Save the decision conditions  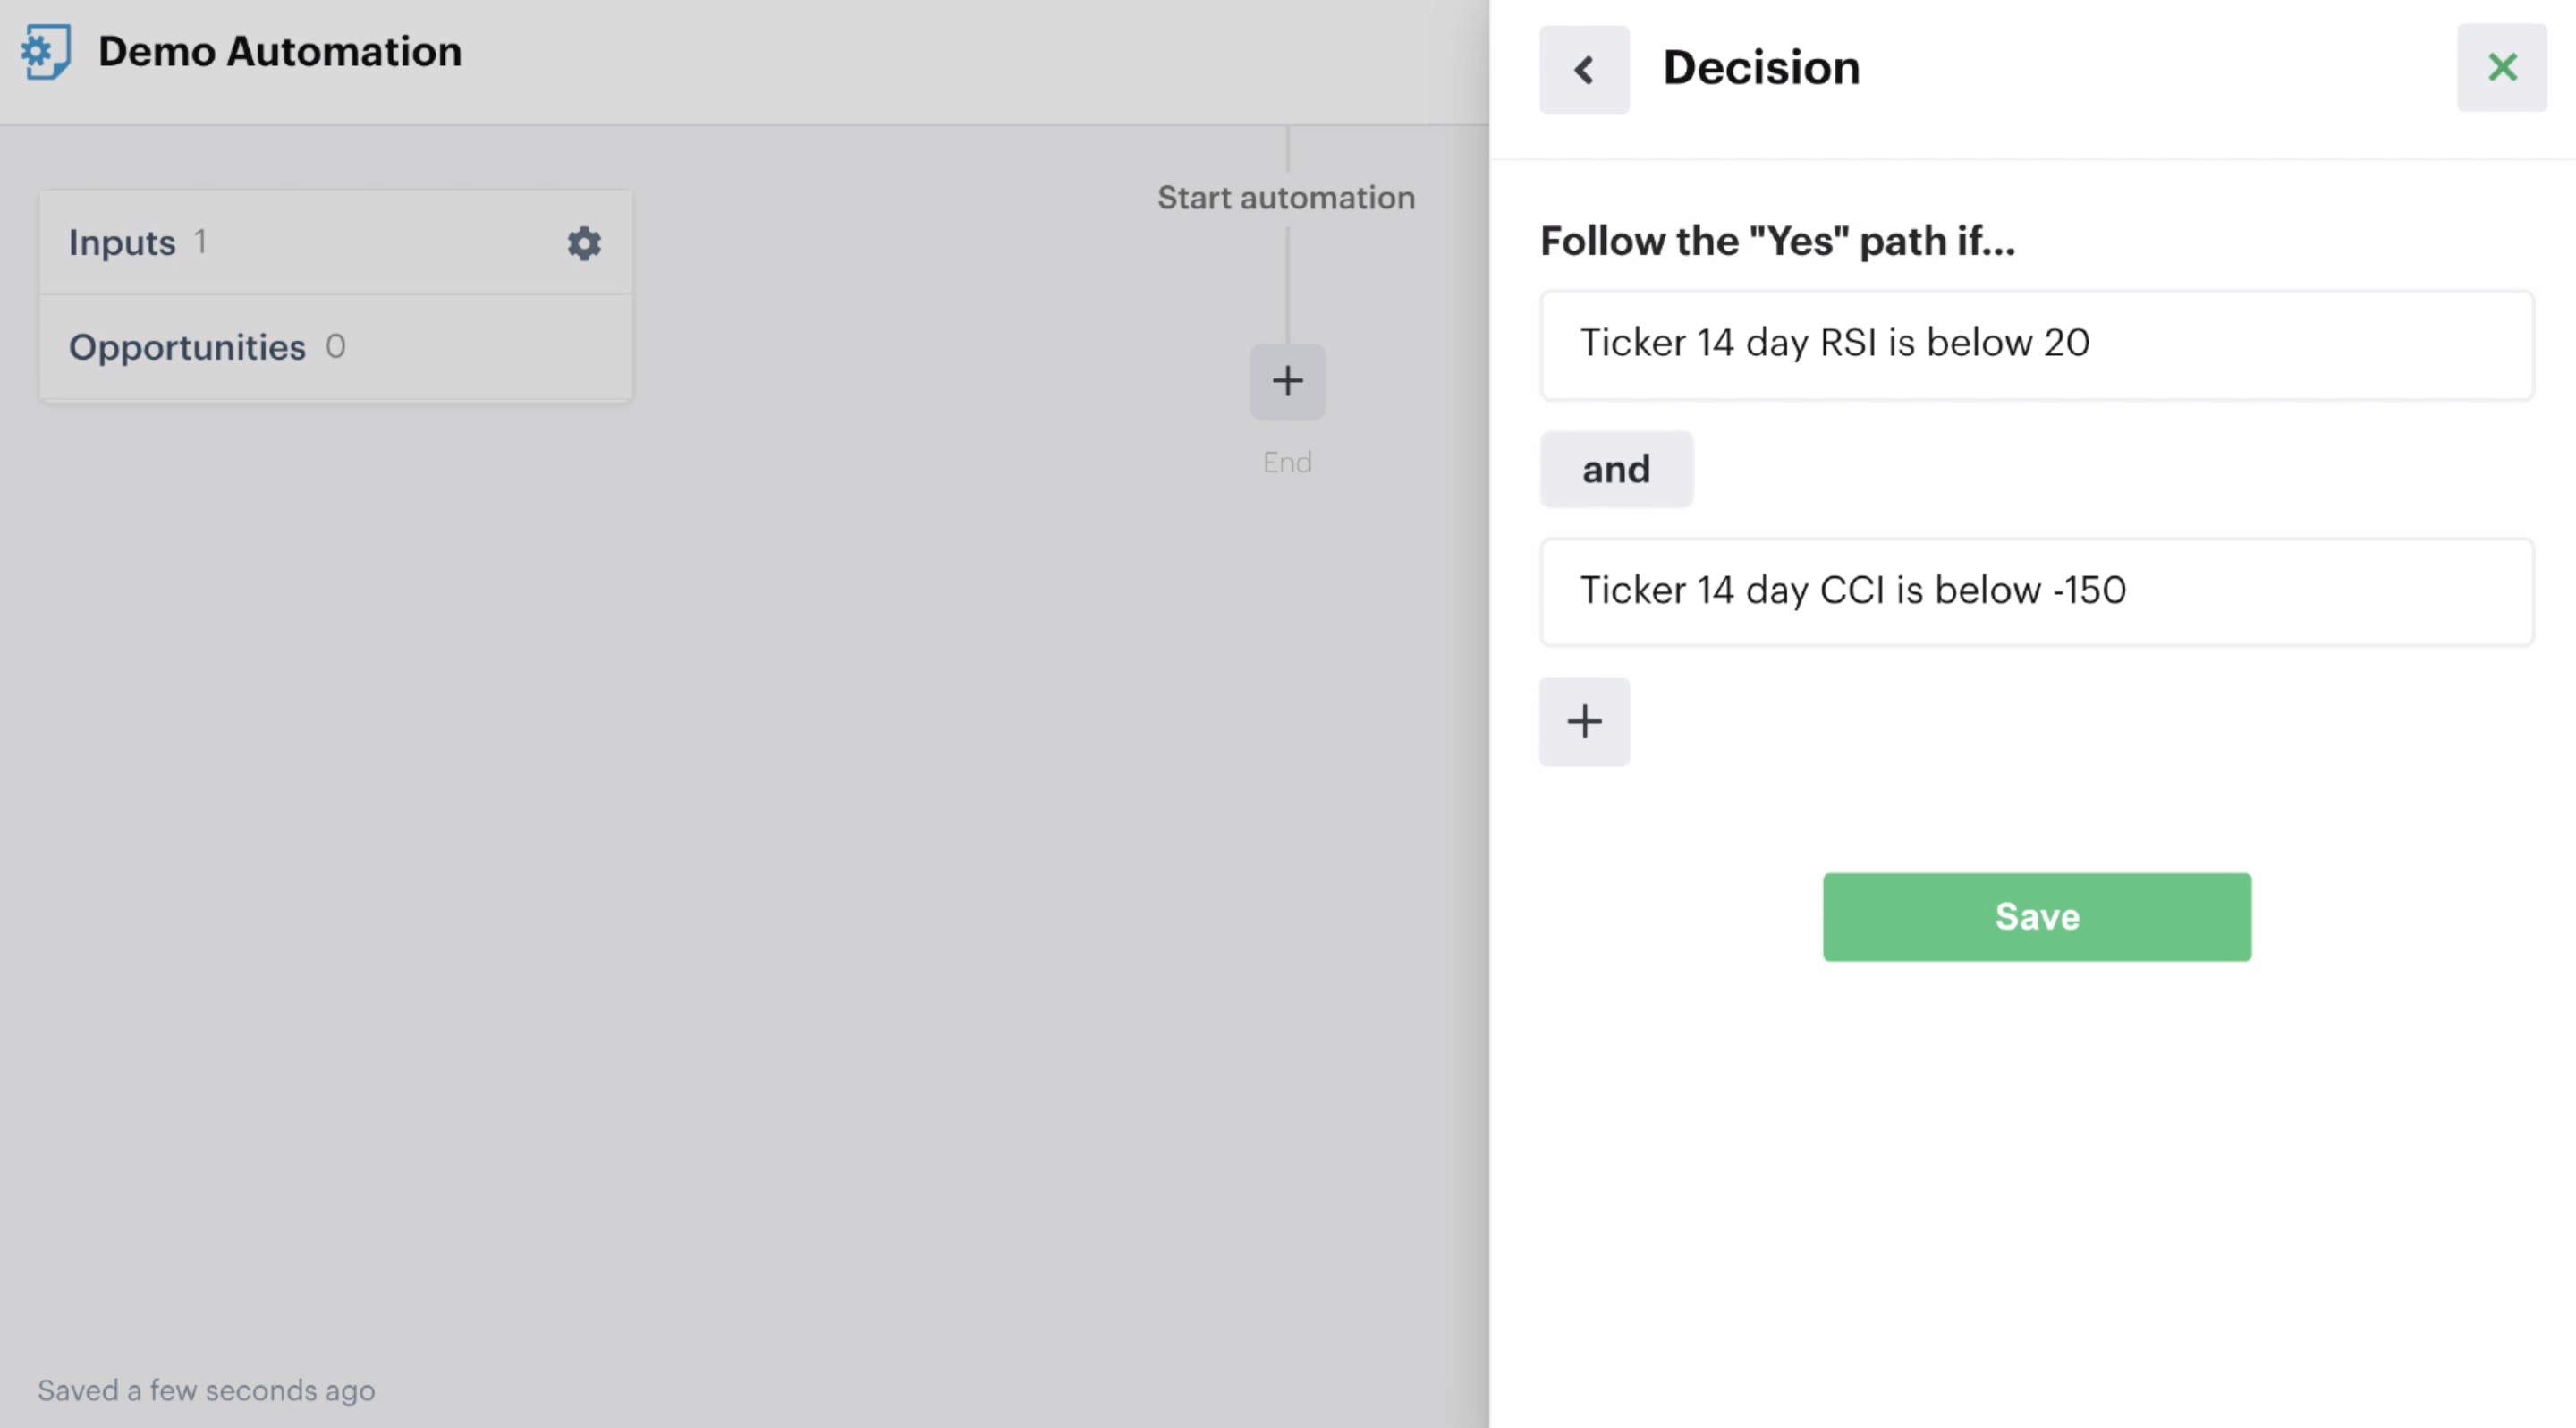click(x=2036, y=917)
